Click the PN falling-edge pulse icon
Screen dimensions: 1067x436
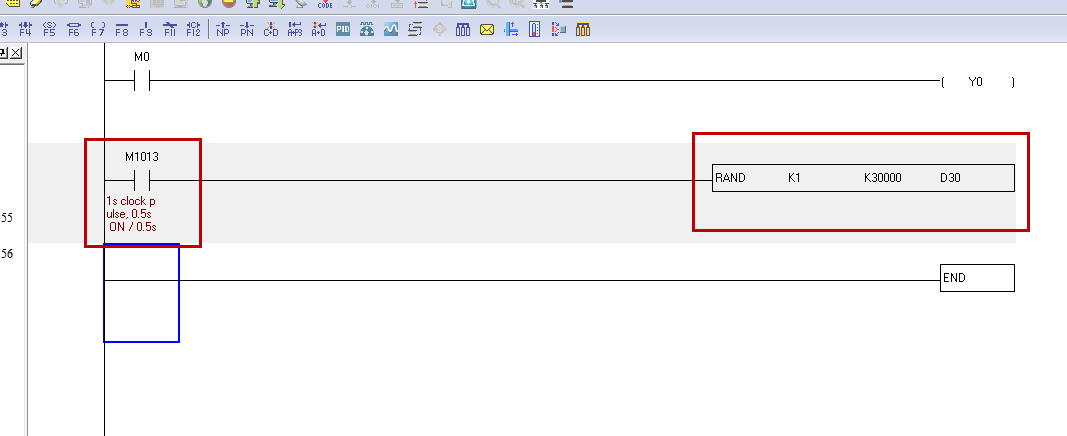pos(246,29)
